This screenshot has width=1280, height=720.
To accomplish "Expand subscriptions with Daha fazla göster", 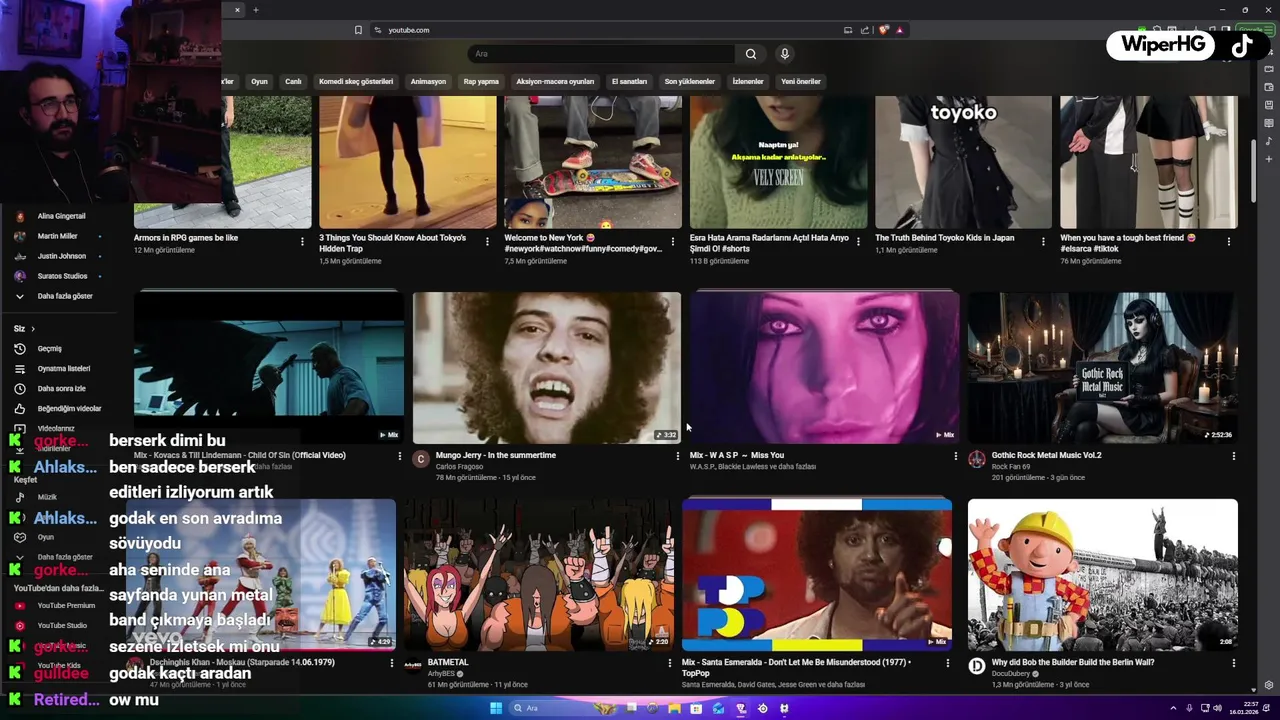I will coord(64,296).
